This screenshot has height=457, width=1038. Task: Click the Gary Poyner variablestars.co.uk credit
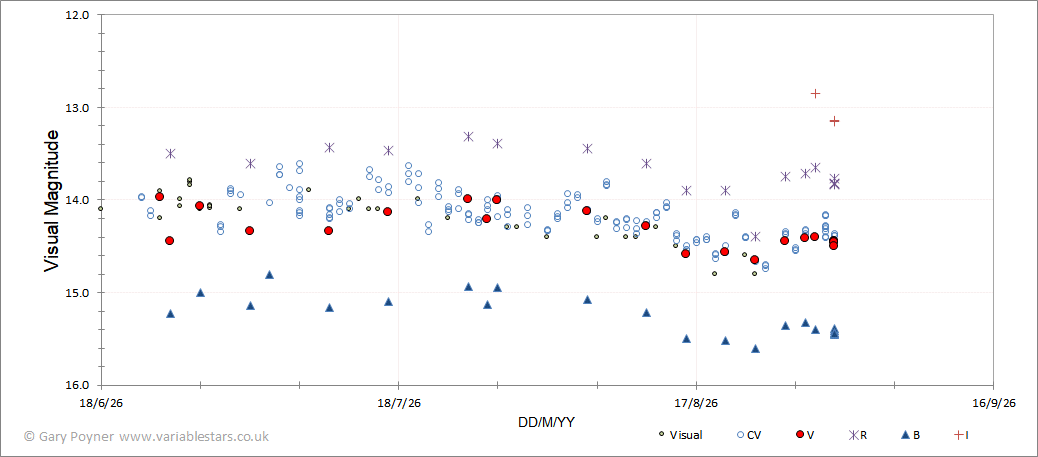(x=146, y=436)
